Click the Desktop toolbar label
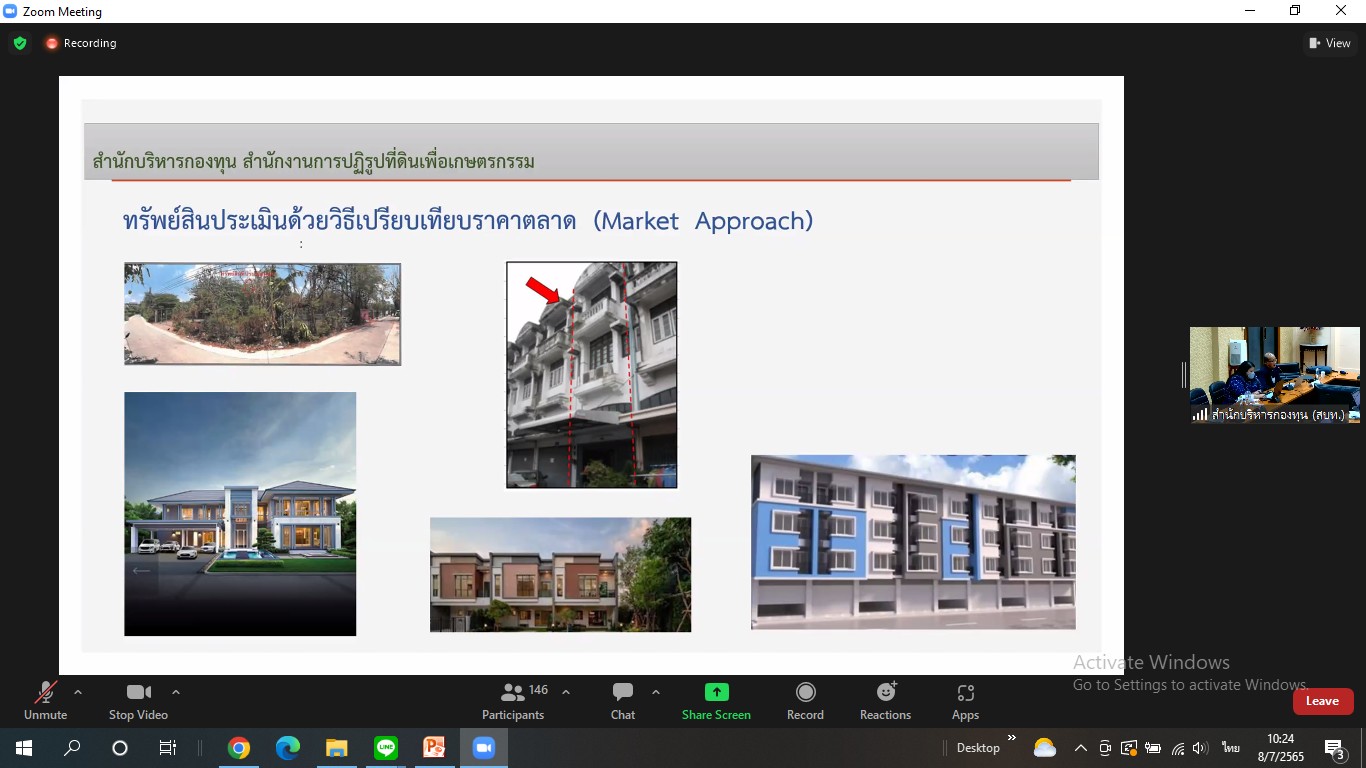The height and width of the screenshot is (768, 1366). 978,748
